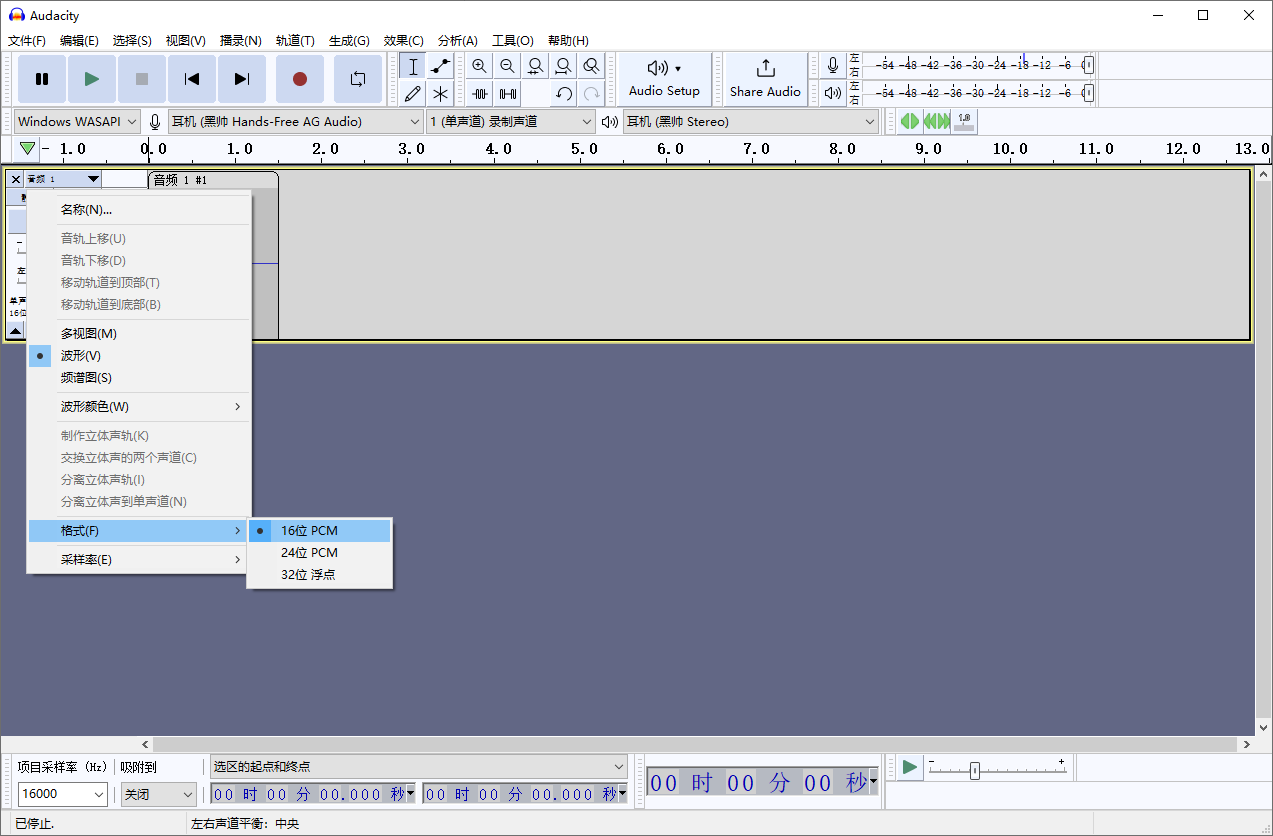Select the 频谱图(S) view option
This screenshot has height=836, width=1273.
(x=139, y=378)
